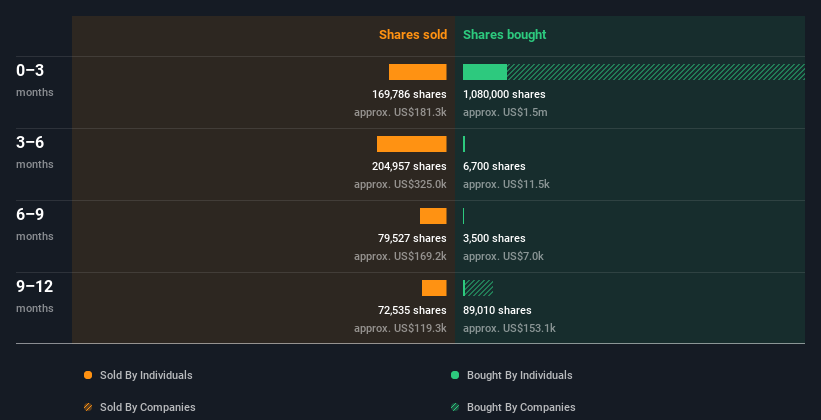Click the 89,010 shares value
The width and height of the screenshot is (821, 420).
(x=497, y=311)
